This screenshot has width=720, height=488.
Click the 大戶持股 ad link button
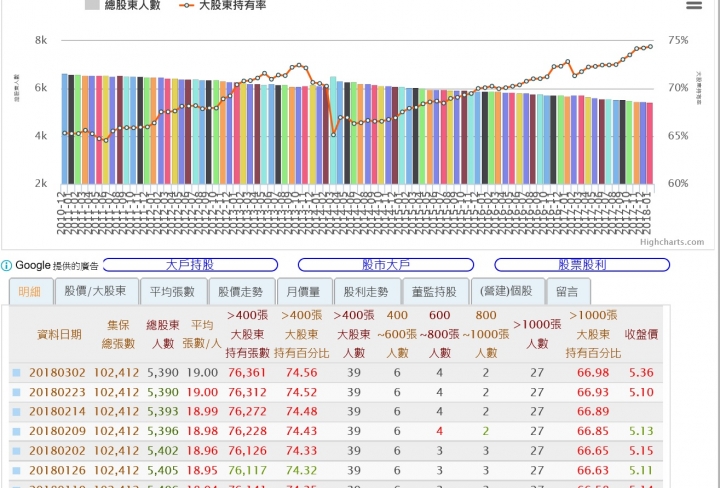(190, 265)
